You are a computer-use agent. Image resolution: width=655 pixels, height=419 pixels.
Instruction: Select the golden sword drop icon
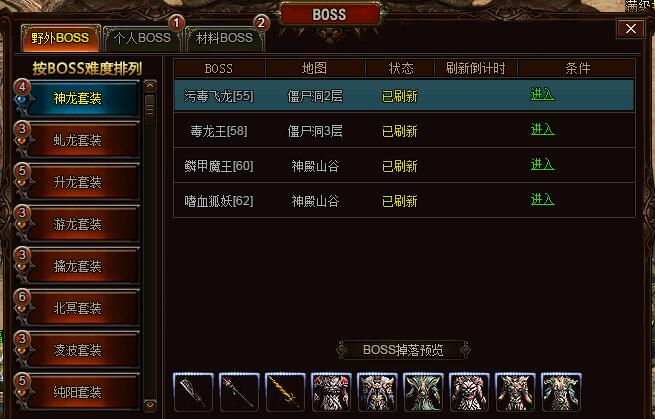285,392
